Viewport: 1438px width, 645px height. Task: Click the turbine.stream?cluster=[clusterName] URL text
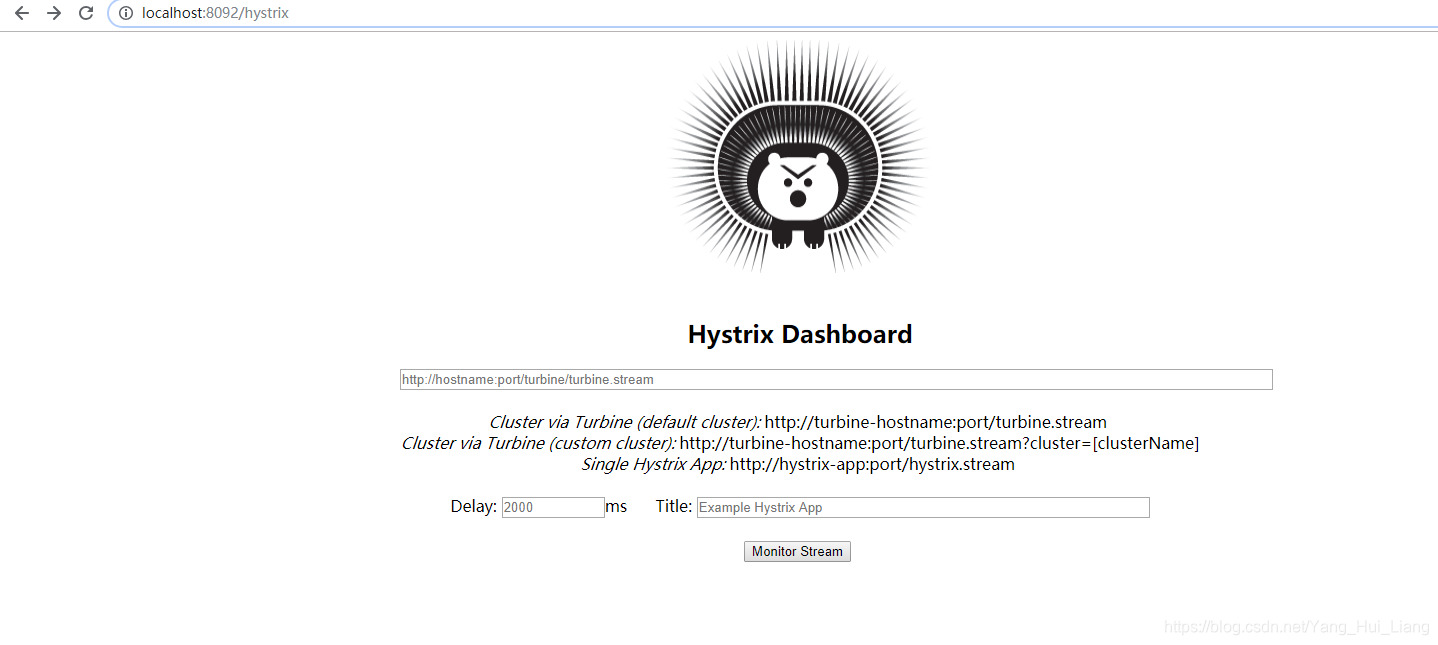tap(939, 443)
